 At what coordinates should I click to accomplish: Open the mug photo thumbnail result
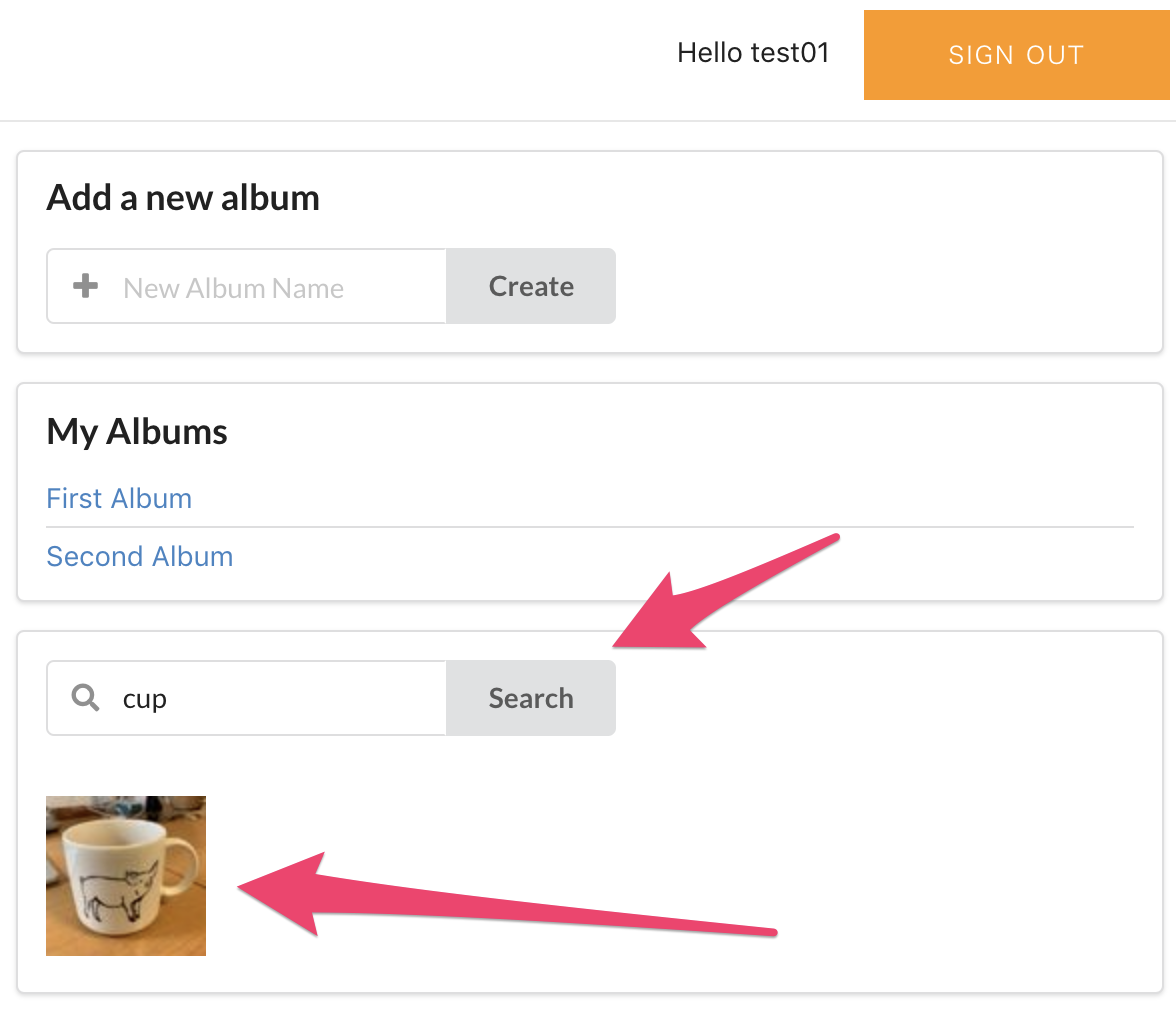(x=126, y=876)
